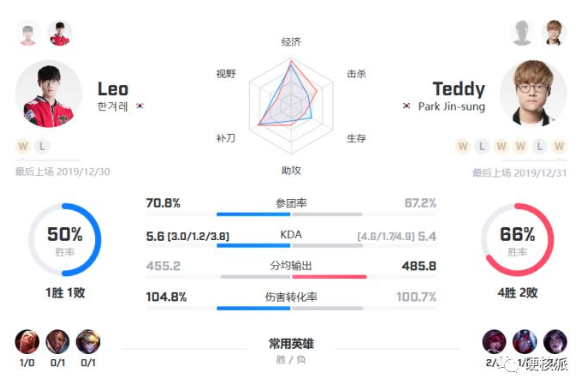Click Leo's second champion icon with 0/1 record
This screenshot has height=381, width=588.
point(57,342)
